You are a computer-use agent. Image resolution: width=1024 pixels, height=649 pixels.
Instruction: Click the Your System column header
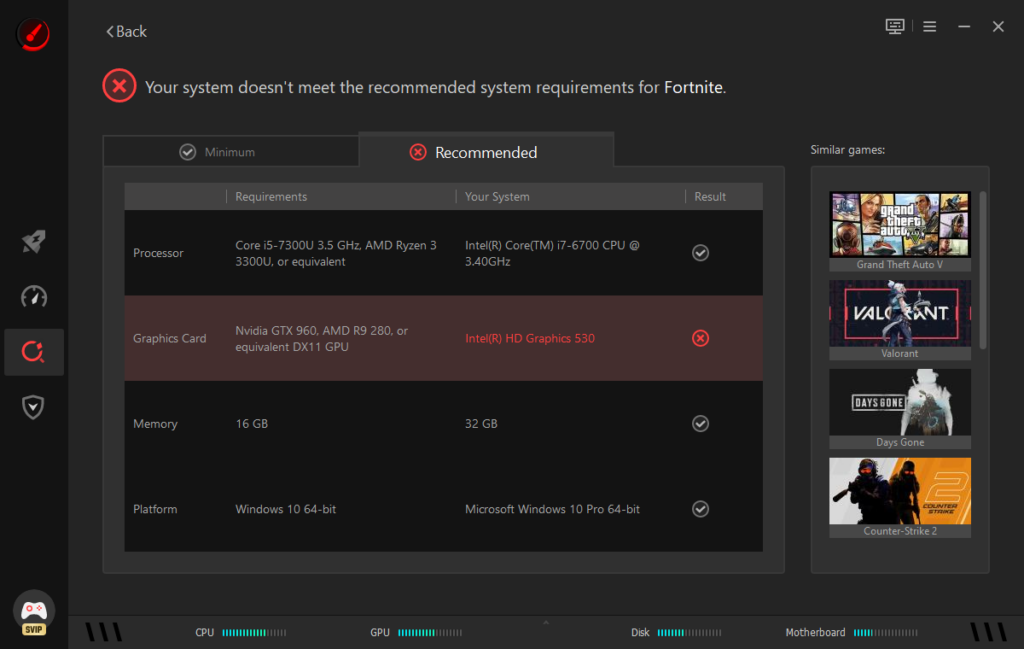(x=497, y=197)
